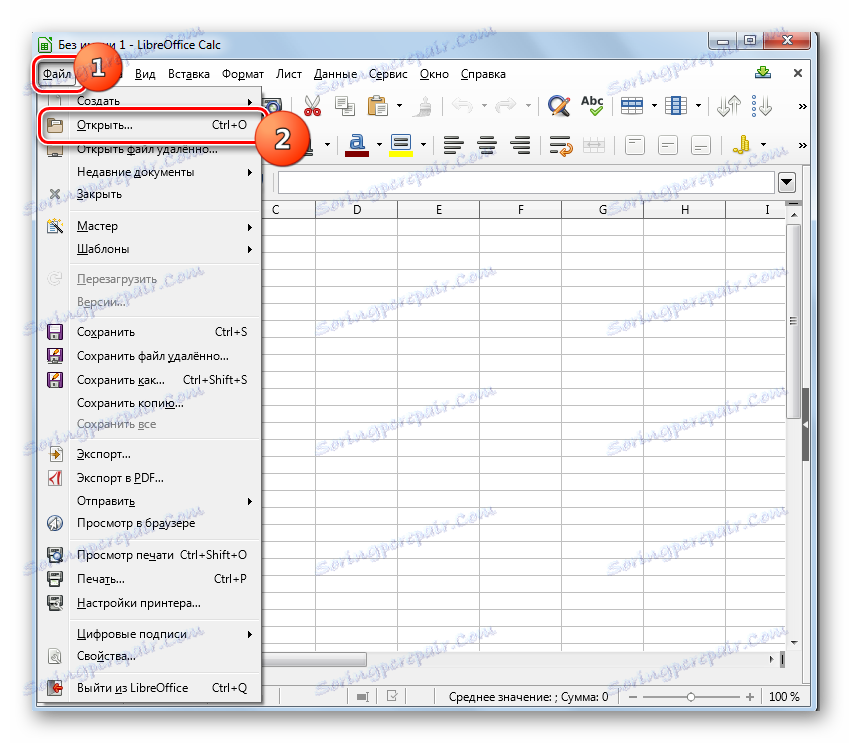Click the Align Top icon

(x=635, y=146)
